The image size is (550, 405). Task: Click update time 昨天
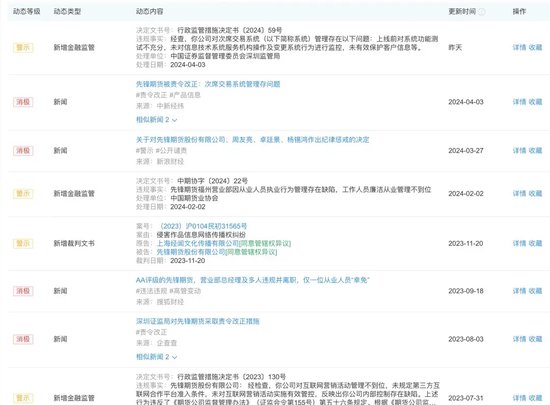(x=455, y=47)
